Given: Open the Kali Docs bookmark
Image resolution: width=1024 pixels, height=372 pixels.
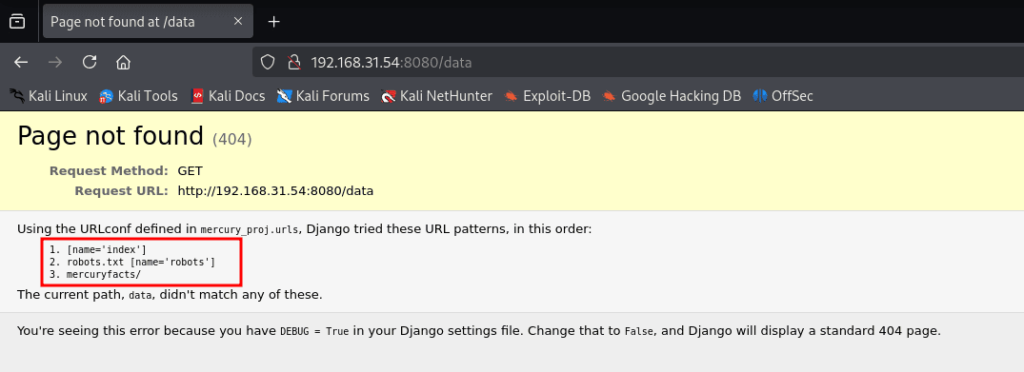Looking at the screenshot, I should pyautogui.click(x=228, y=97).
